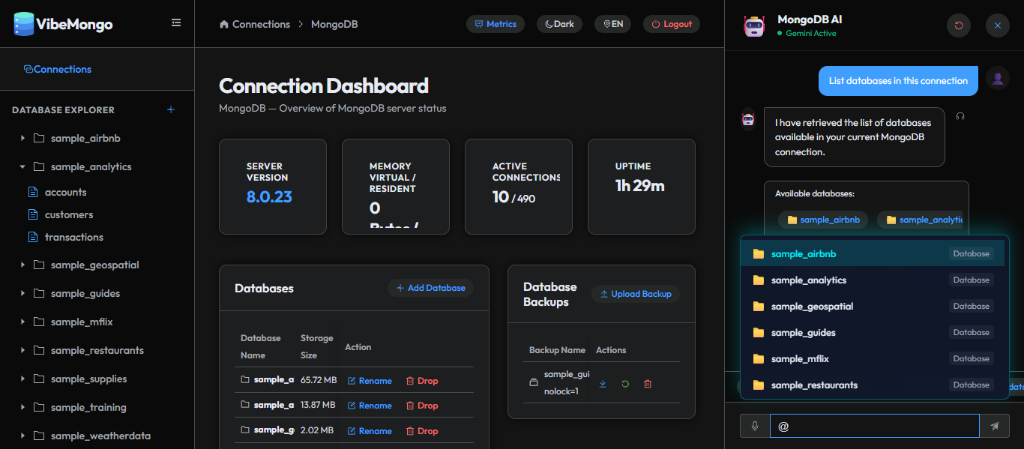Go to Connections breadcrumb
The width and height of the screenshot is (1024, 449).
(x=255, y=24)
